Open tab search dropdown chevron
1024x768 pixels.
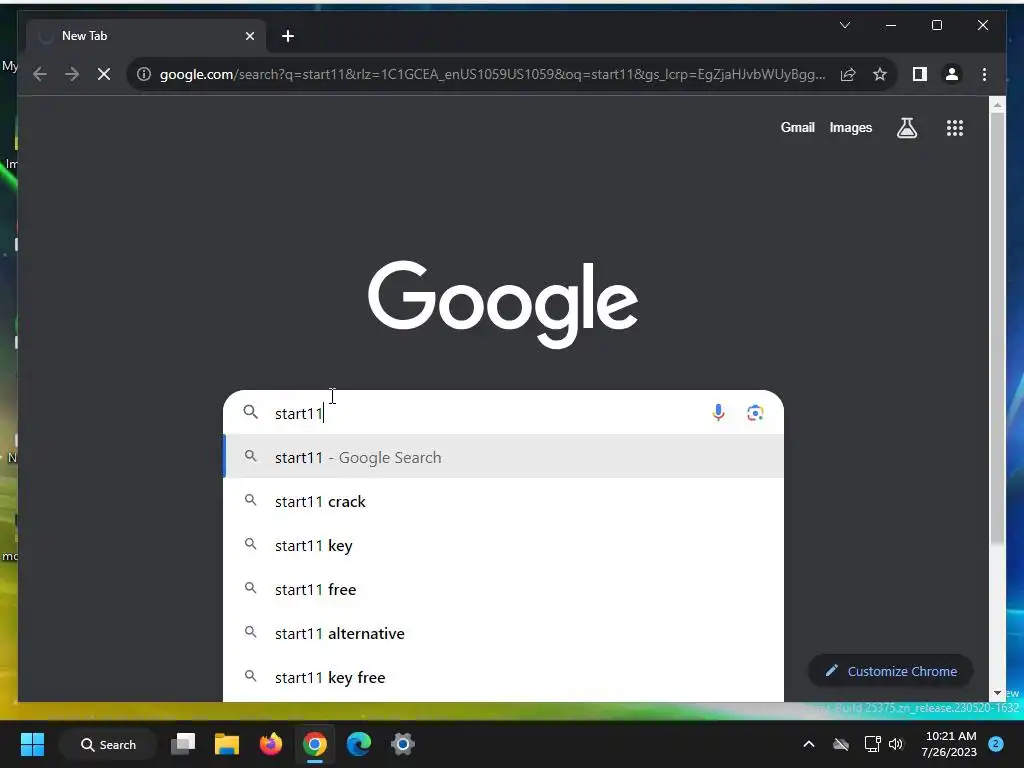click(x=844, y=25)
